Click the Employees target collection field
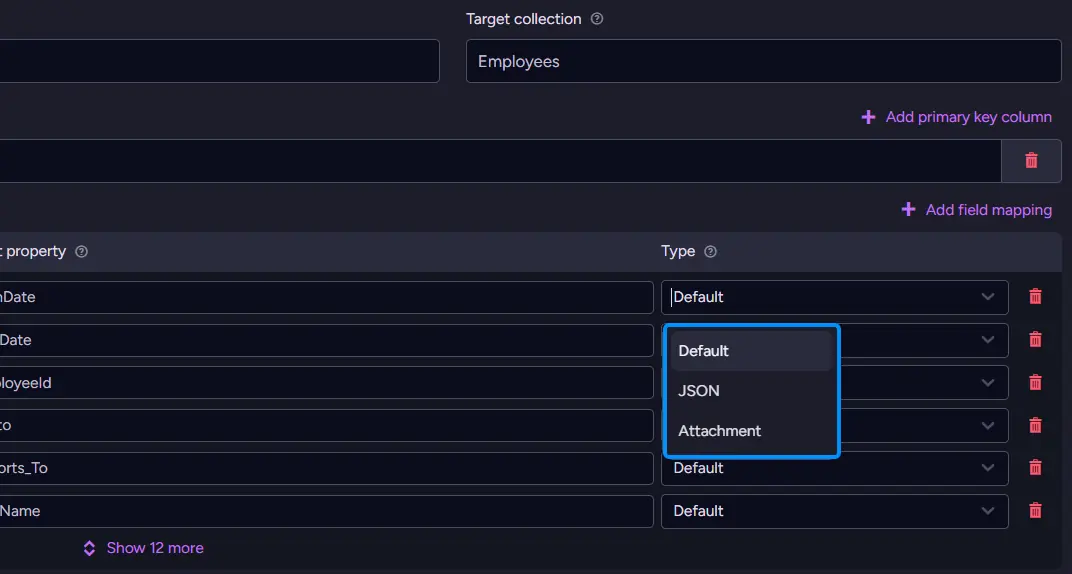Image resolution: width=1072 pixels, height=574 pixels. (x=764, y=61)
